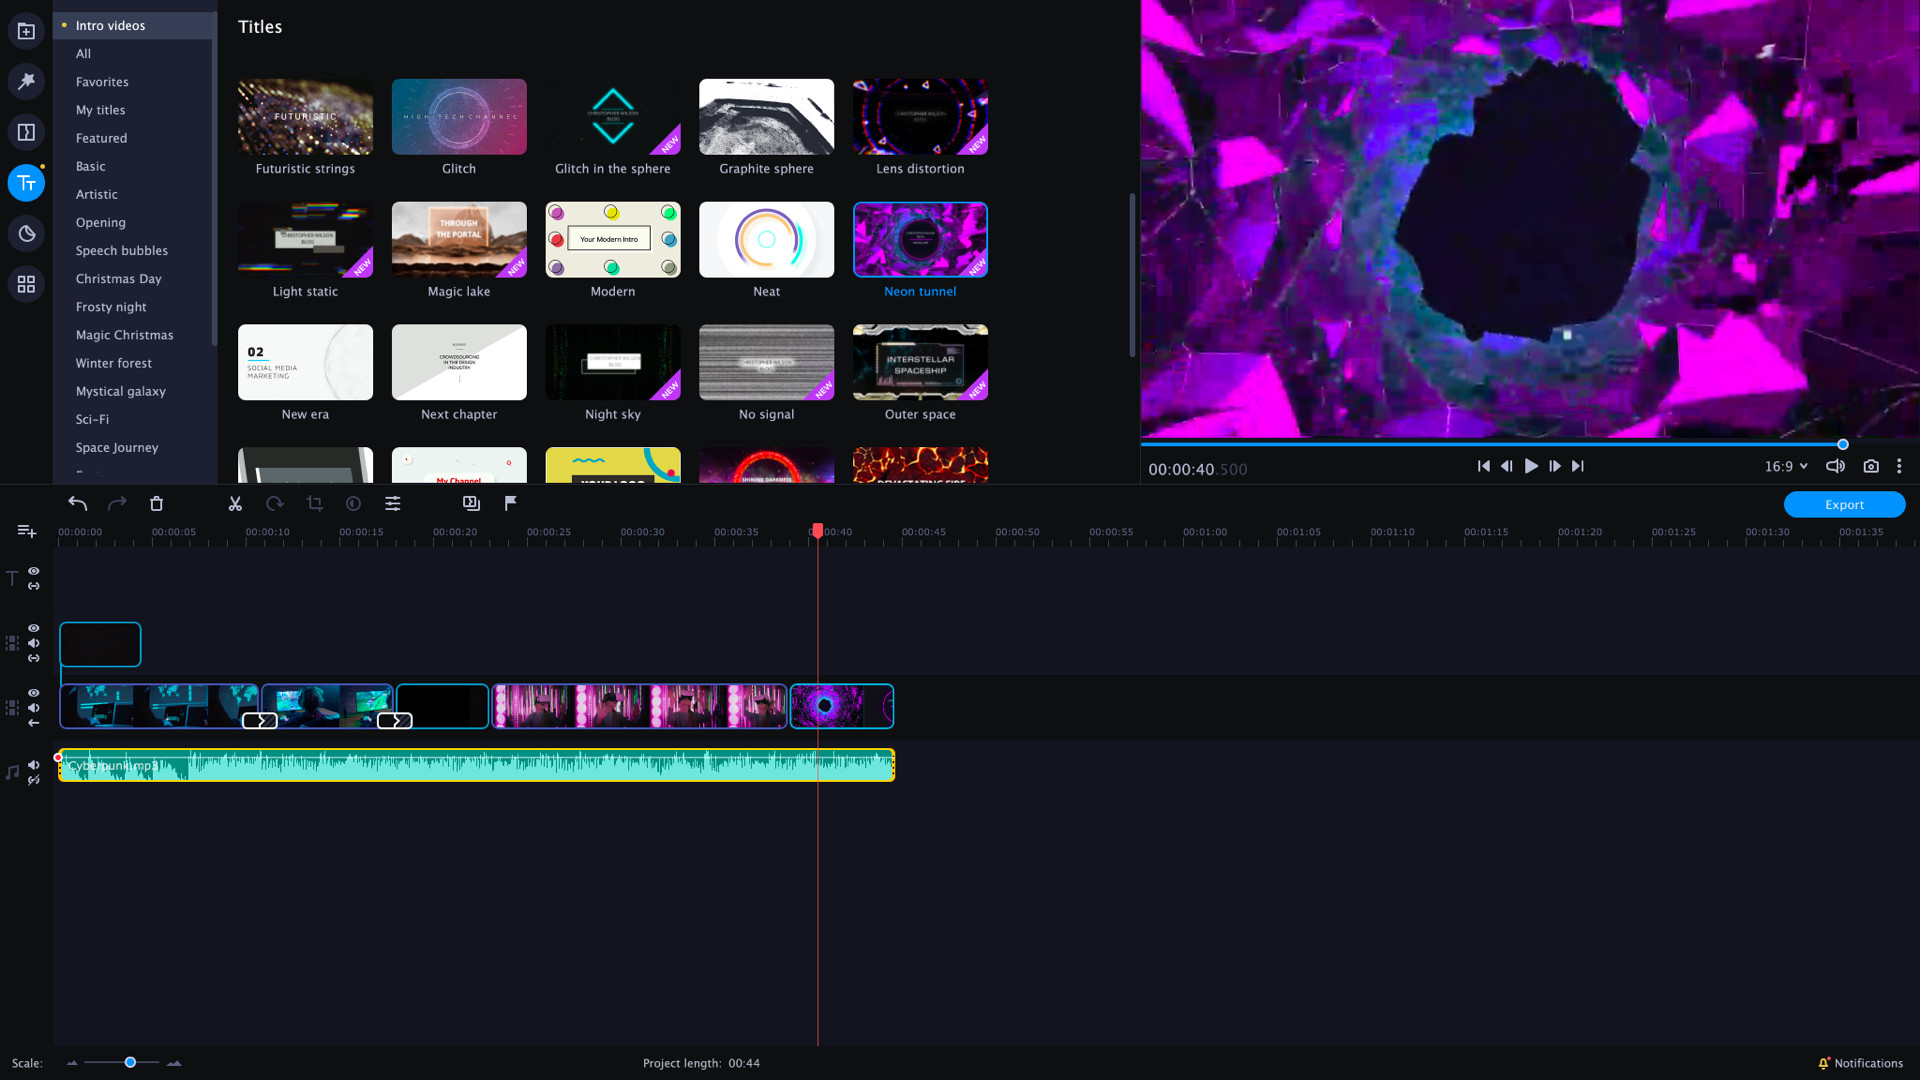The image size is (1920, 1080).
Task: Select the Neon tunnel title thumbnail
Action: (919, 239)
